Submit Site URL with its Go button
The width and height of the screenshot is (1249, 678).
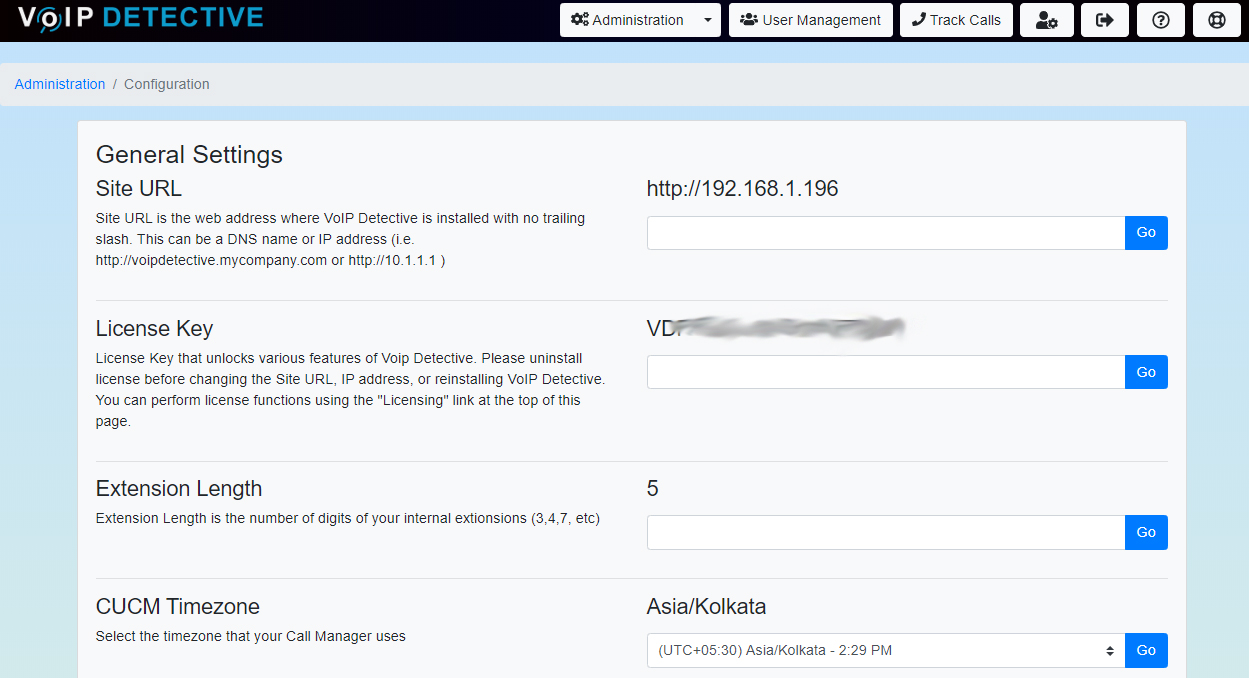pyautogui.click(x=1146, y=233)
